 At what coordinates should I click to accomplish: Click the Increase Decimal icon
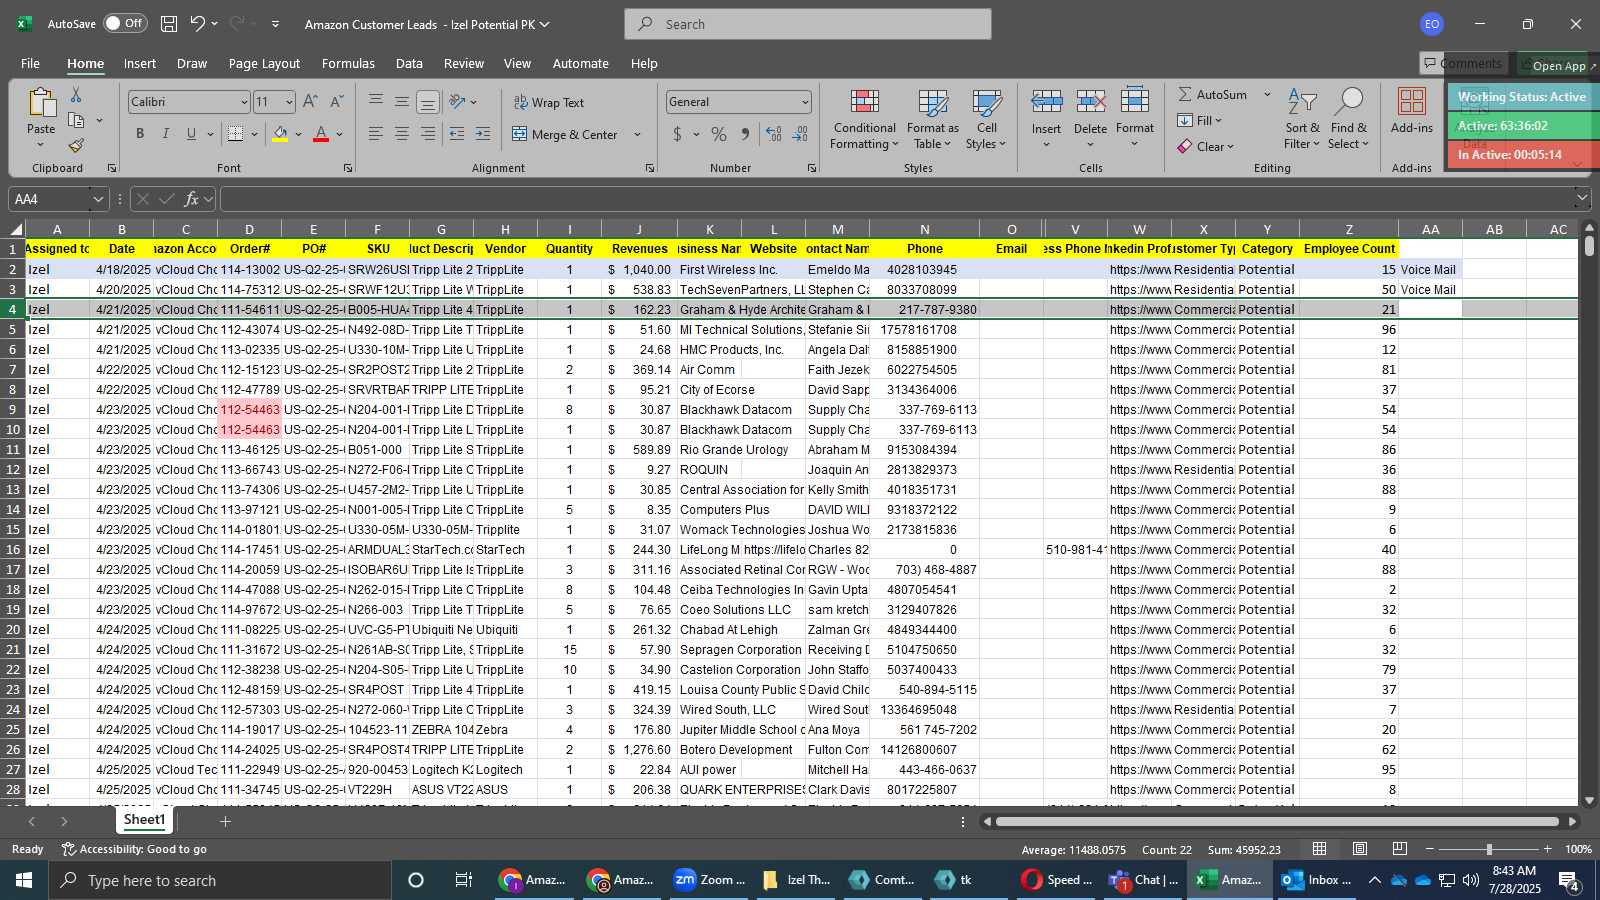(x=773, y=134)
